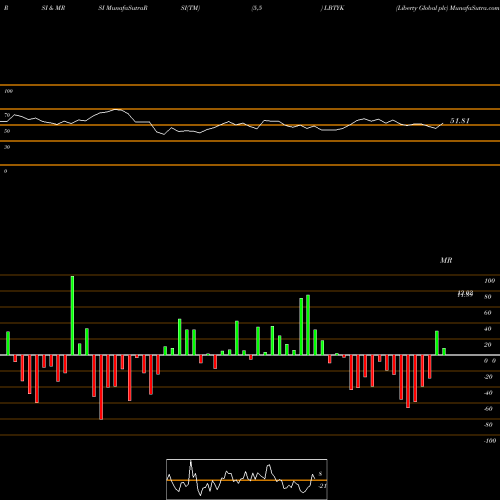Click the -60 label on MR axis

tap(488, 409)
